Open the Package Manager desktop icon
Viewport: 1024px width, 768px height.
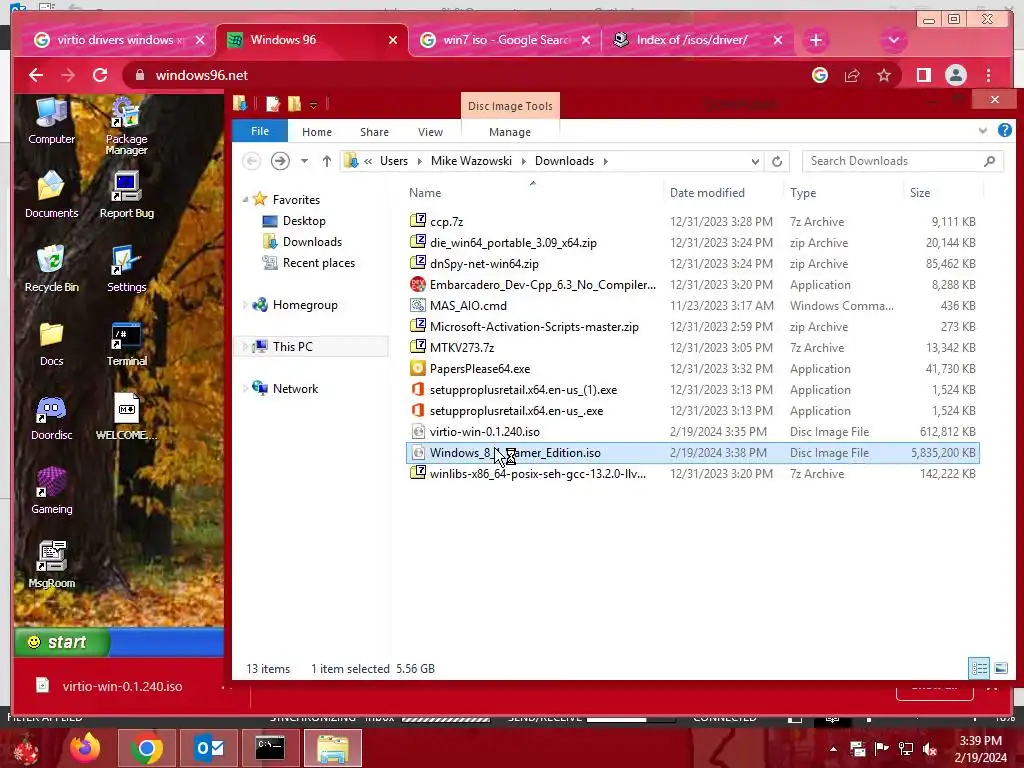tap(126, 127)
